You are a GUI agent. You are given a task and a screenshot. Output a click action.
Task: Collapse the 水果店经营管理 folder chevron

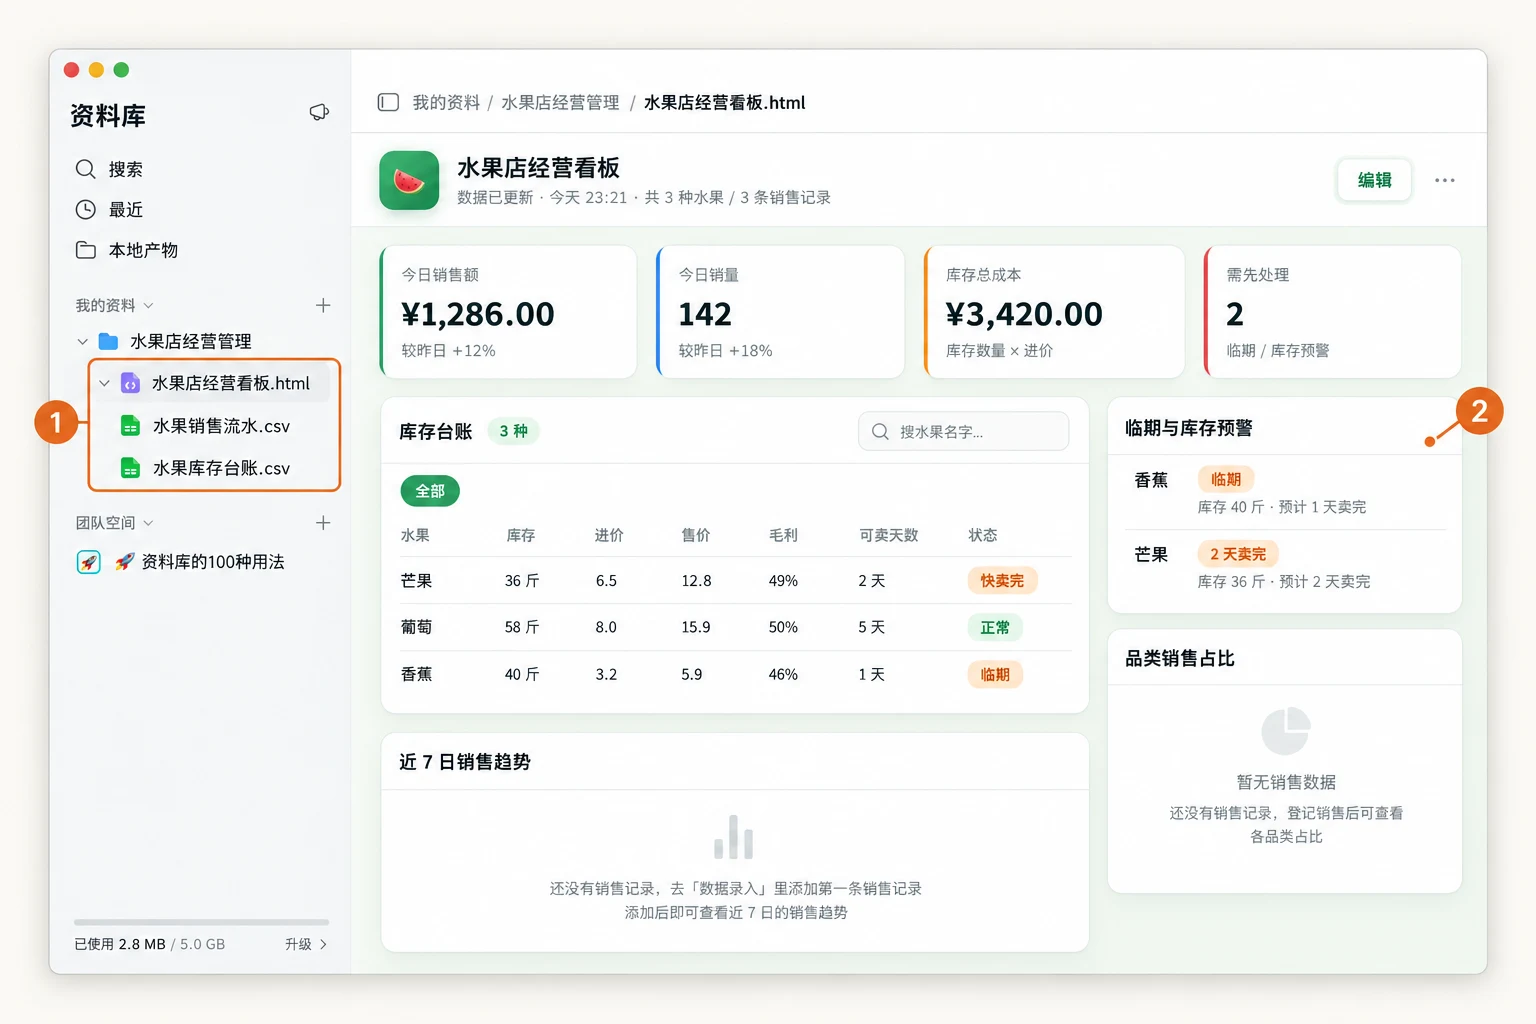coord(83,342)
